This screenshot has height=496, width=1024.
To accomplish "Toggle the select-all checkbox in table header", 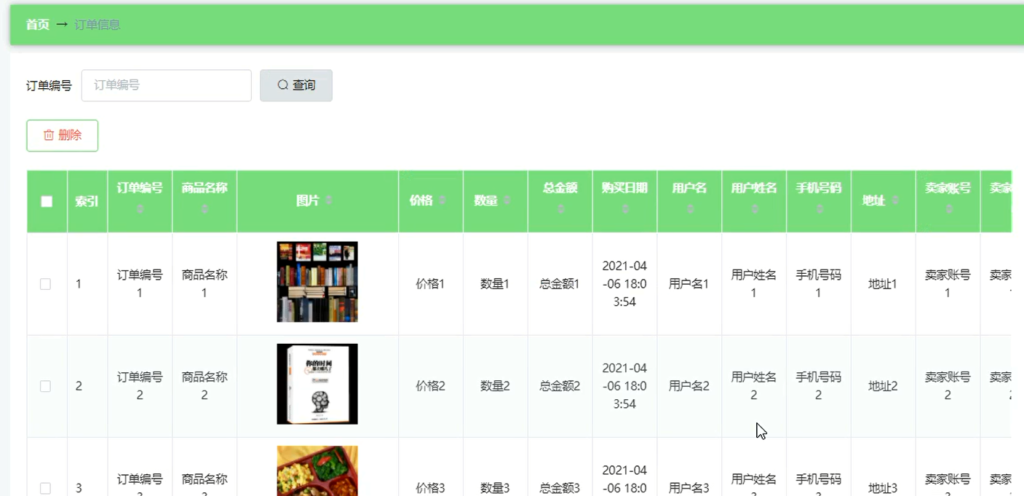I will (46, 202).
